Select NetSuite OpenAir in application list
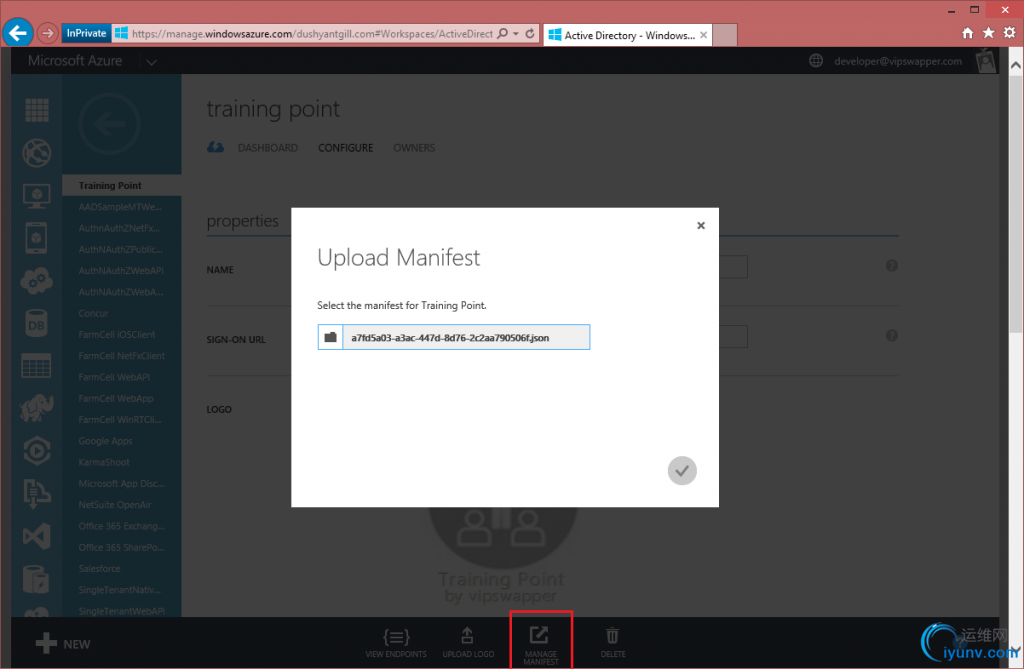This screenshot has height=669, width=1024. coord(115,505)
